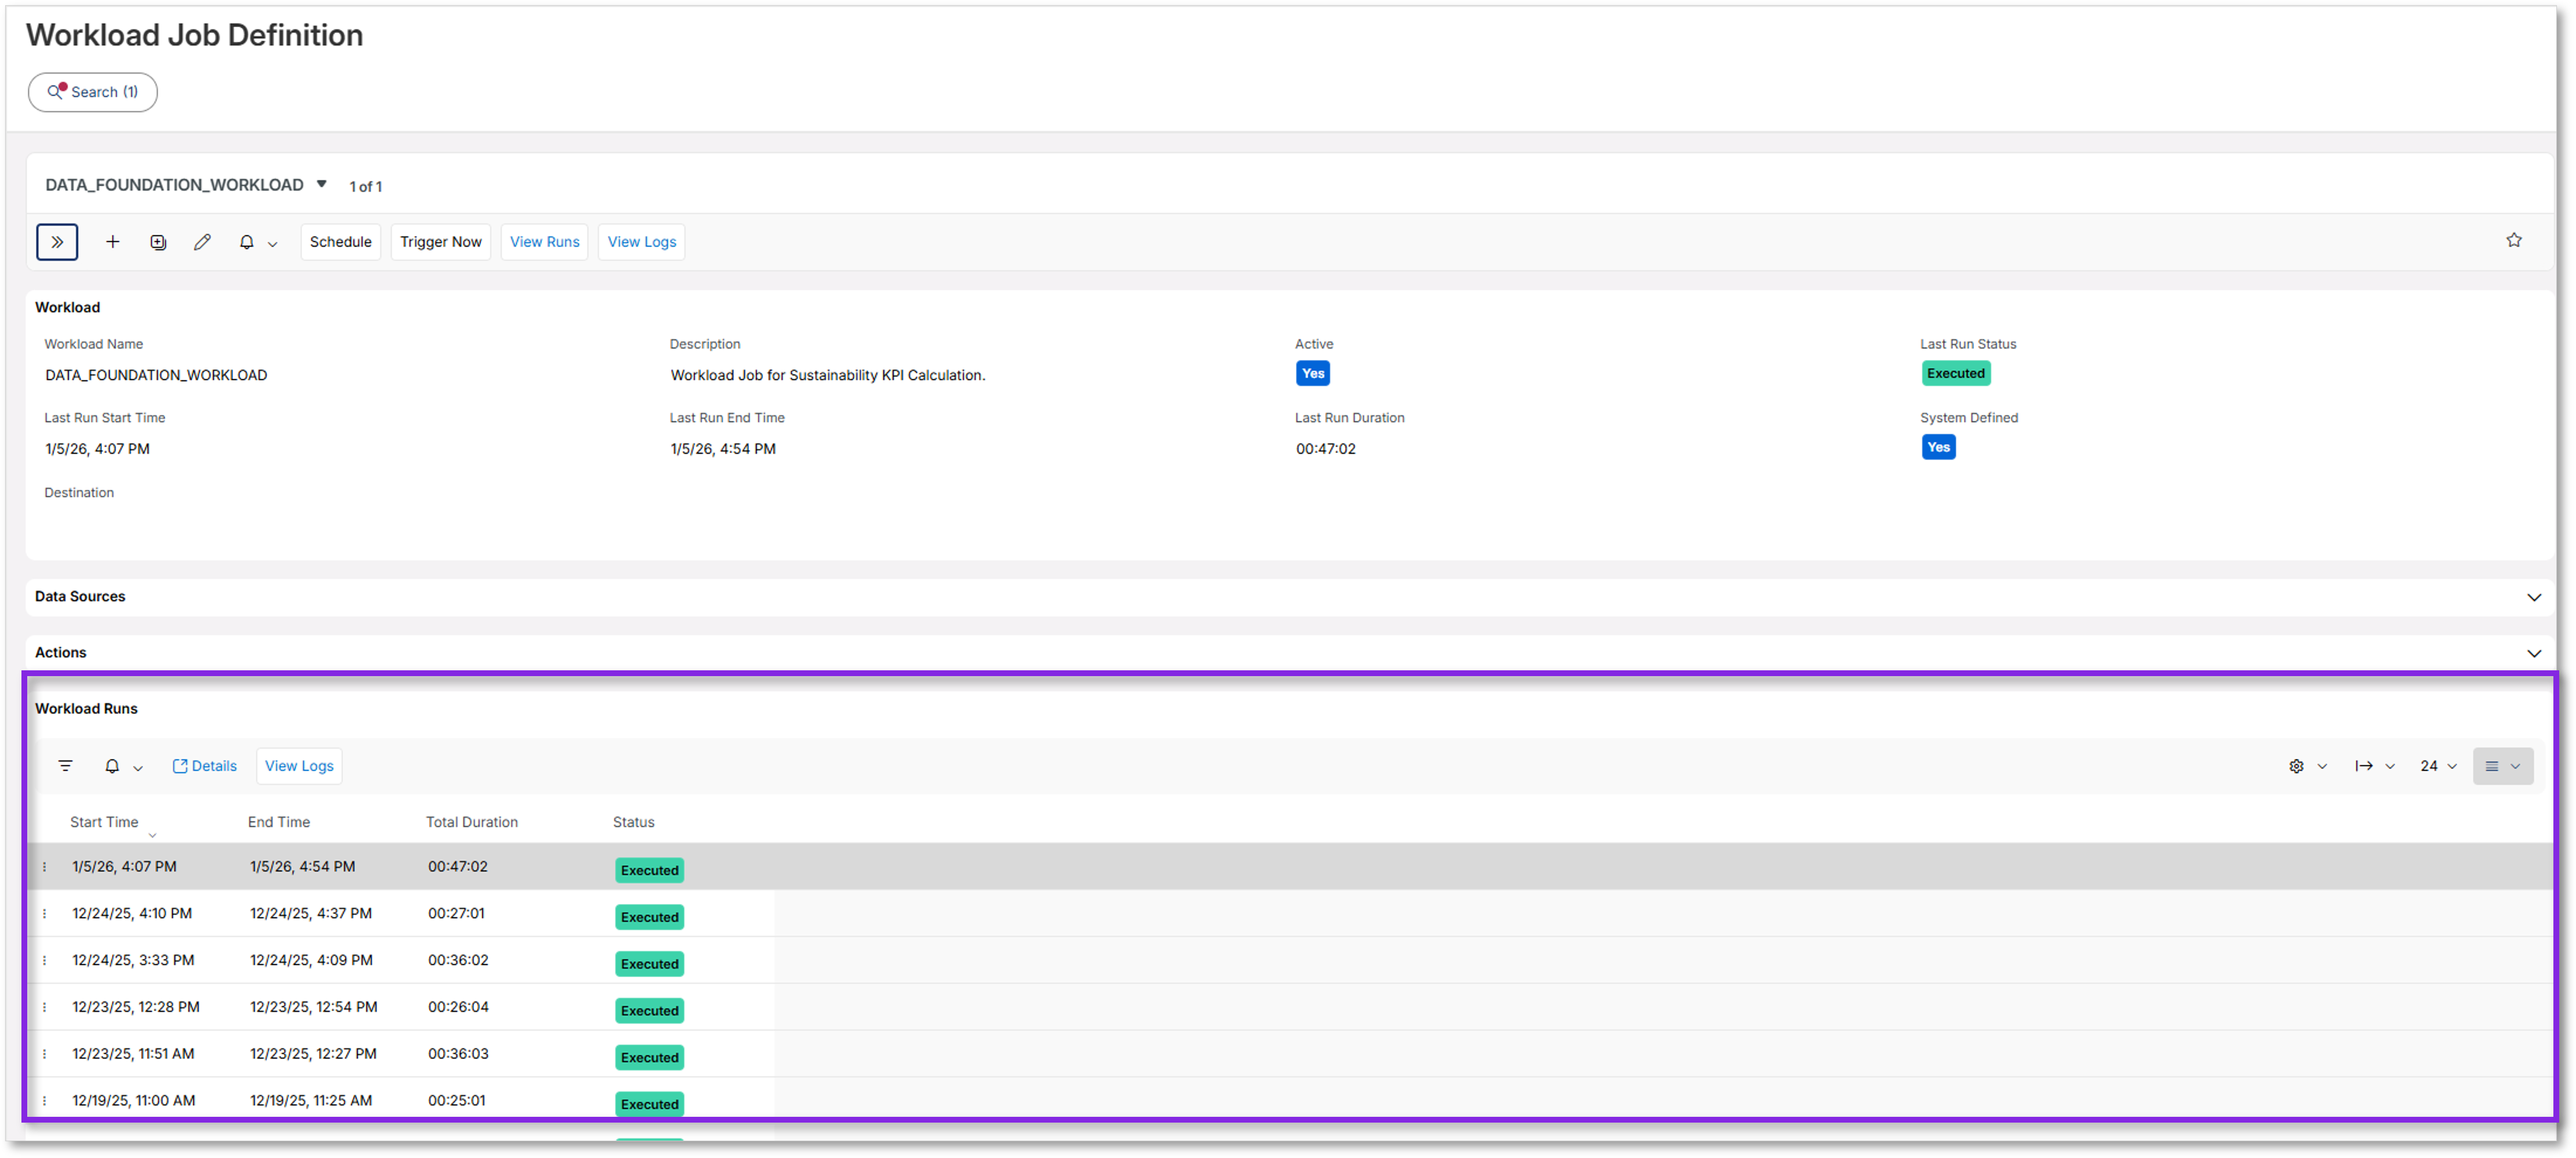Expand the Actions section

[x=2533, y=653]
